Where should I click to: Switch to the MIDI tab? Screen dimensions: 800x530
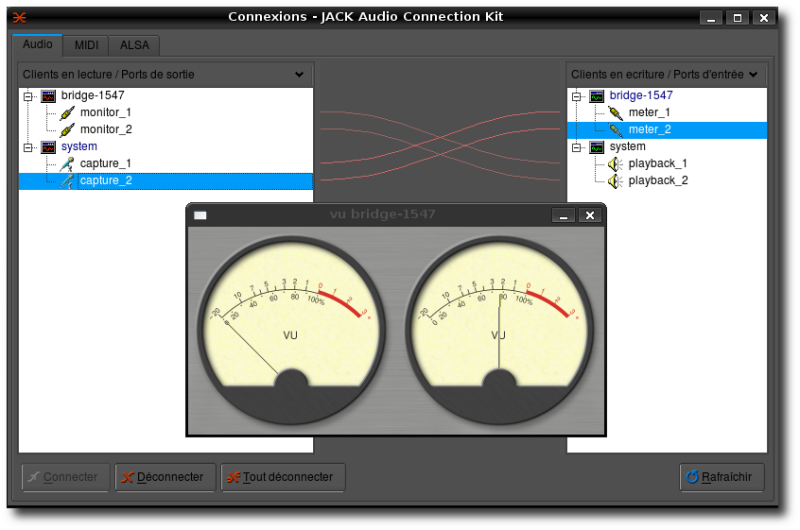86,45
